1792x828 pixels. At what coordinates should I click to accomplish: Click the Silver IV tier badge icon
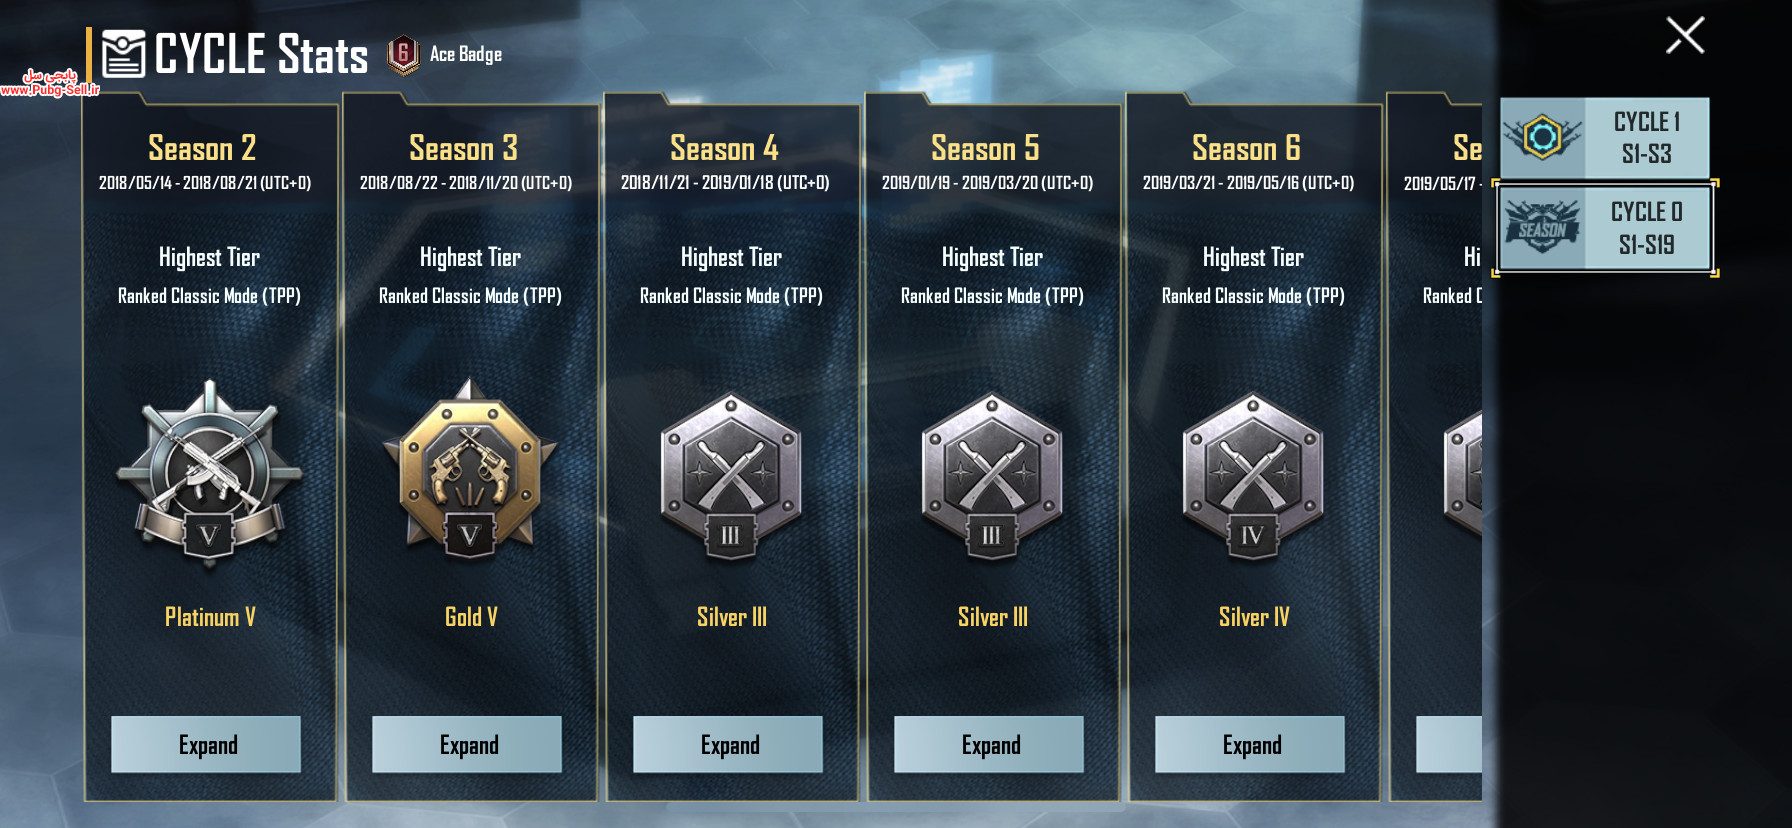[1253, 476]
